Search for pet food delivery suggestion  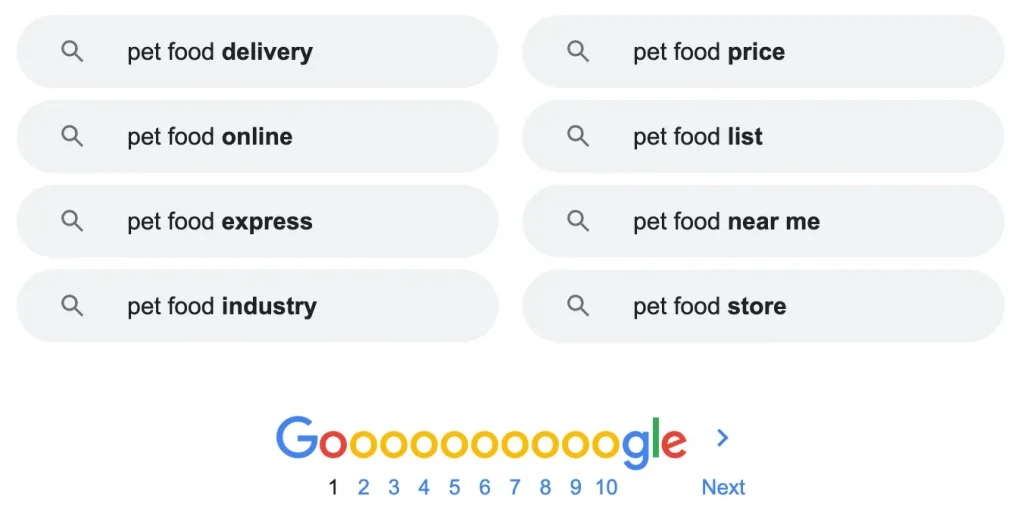point(257,52)
